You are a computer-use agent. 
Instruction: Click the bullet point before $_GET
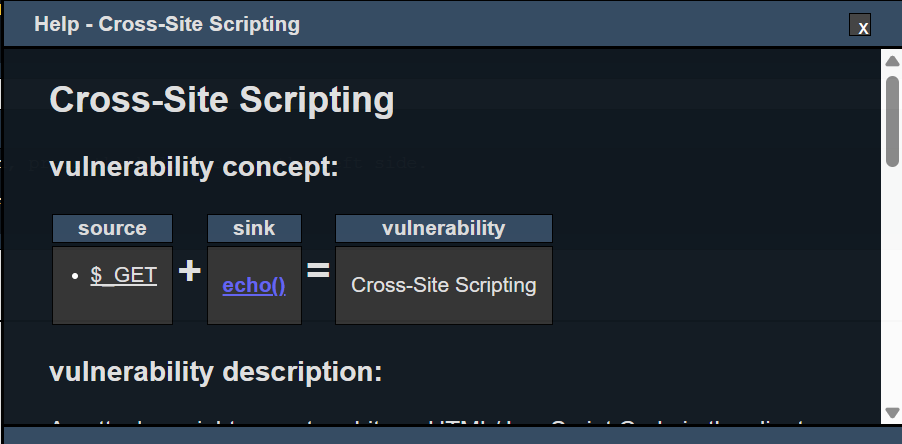point(76,276)
